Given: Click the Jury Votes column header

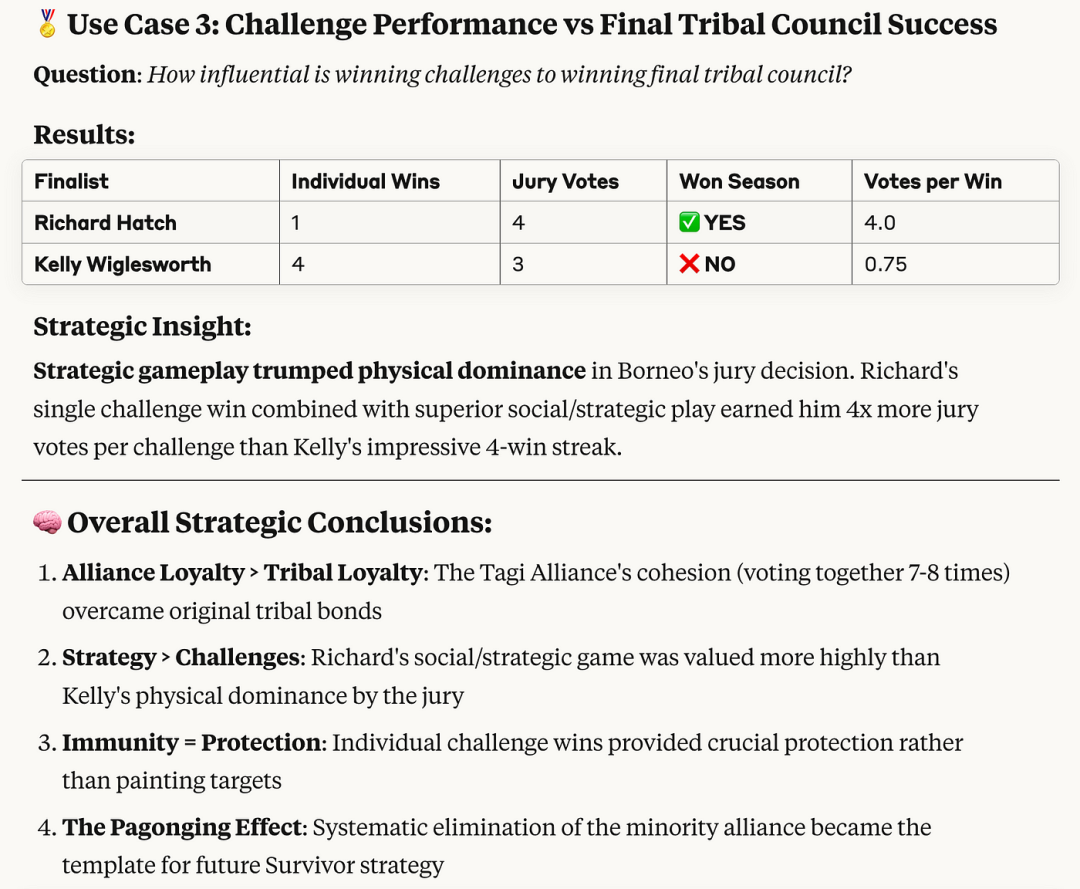Looking at the screenshot, I should click(565, 181).
